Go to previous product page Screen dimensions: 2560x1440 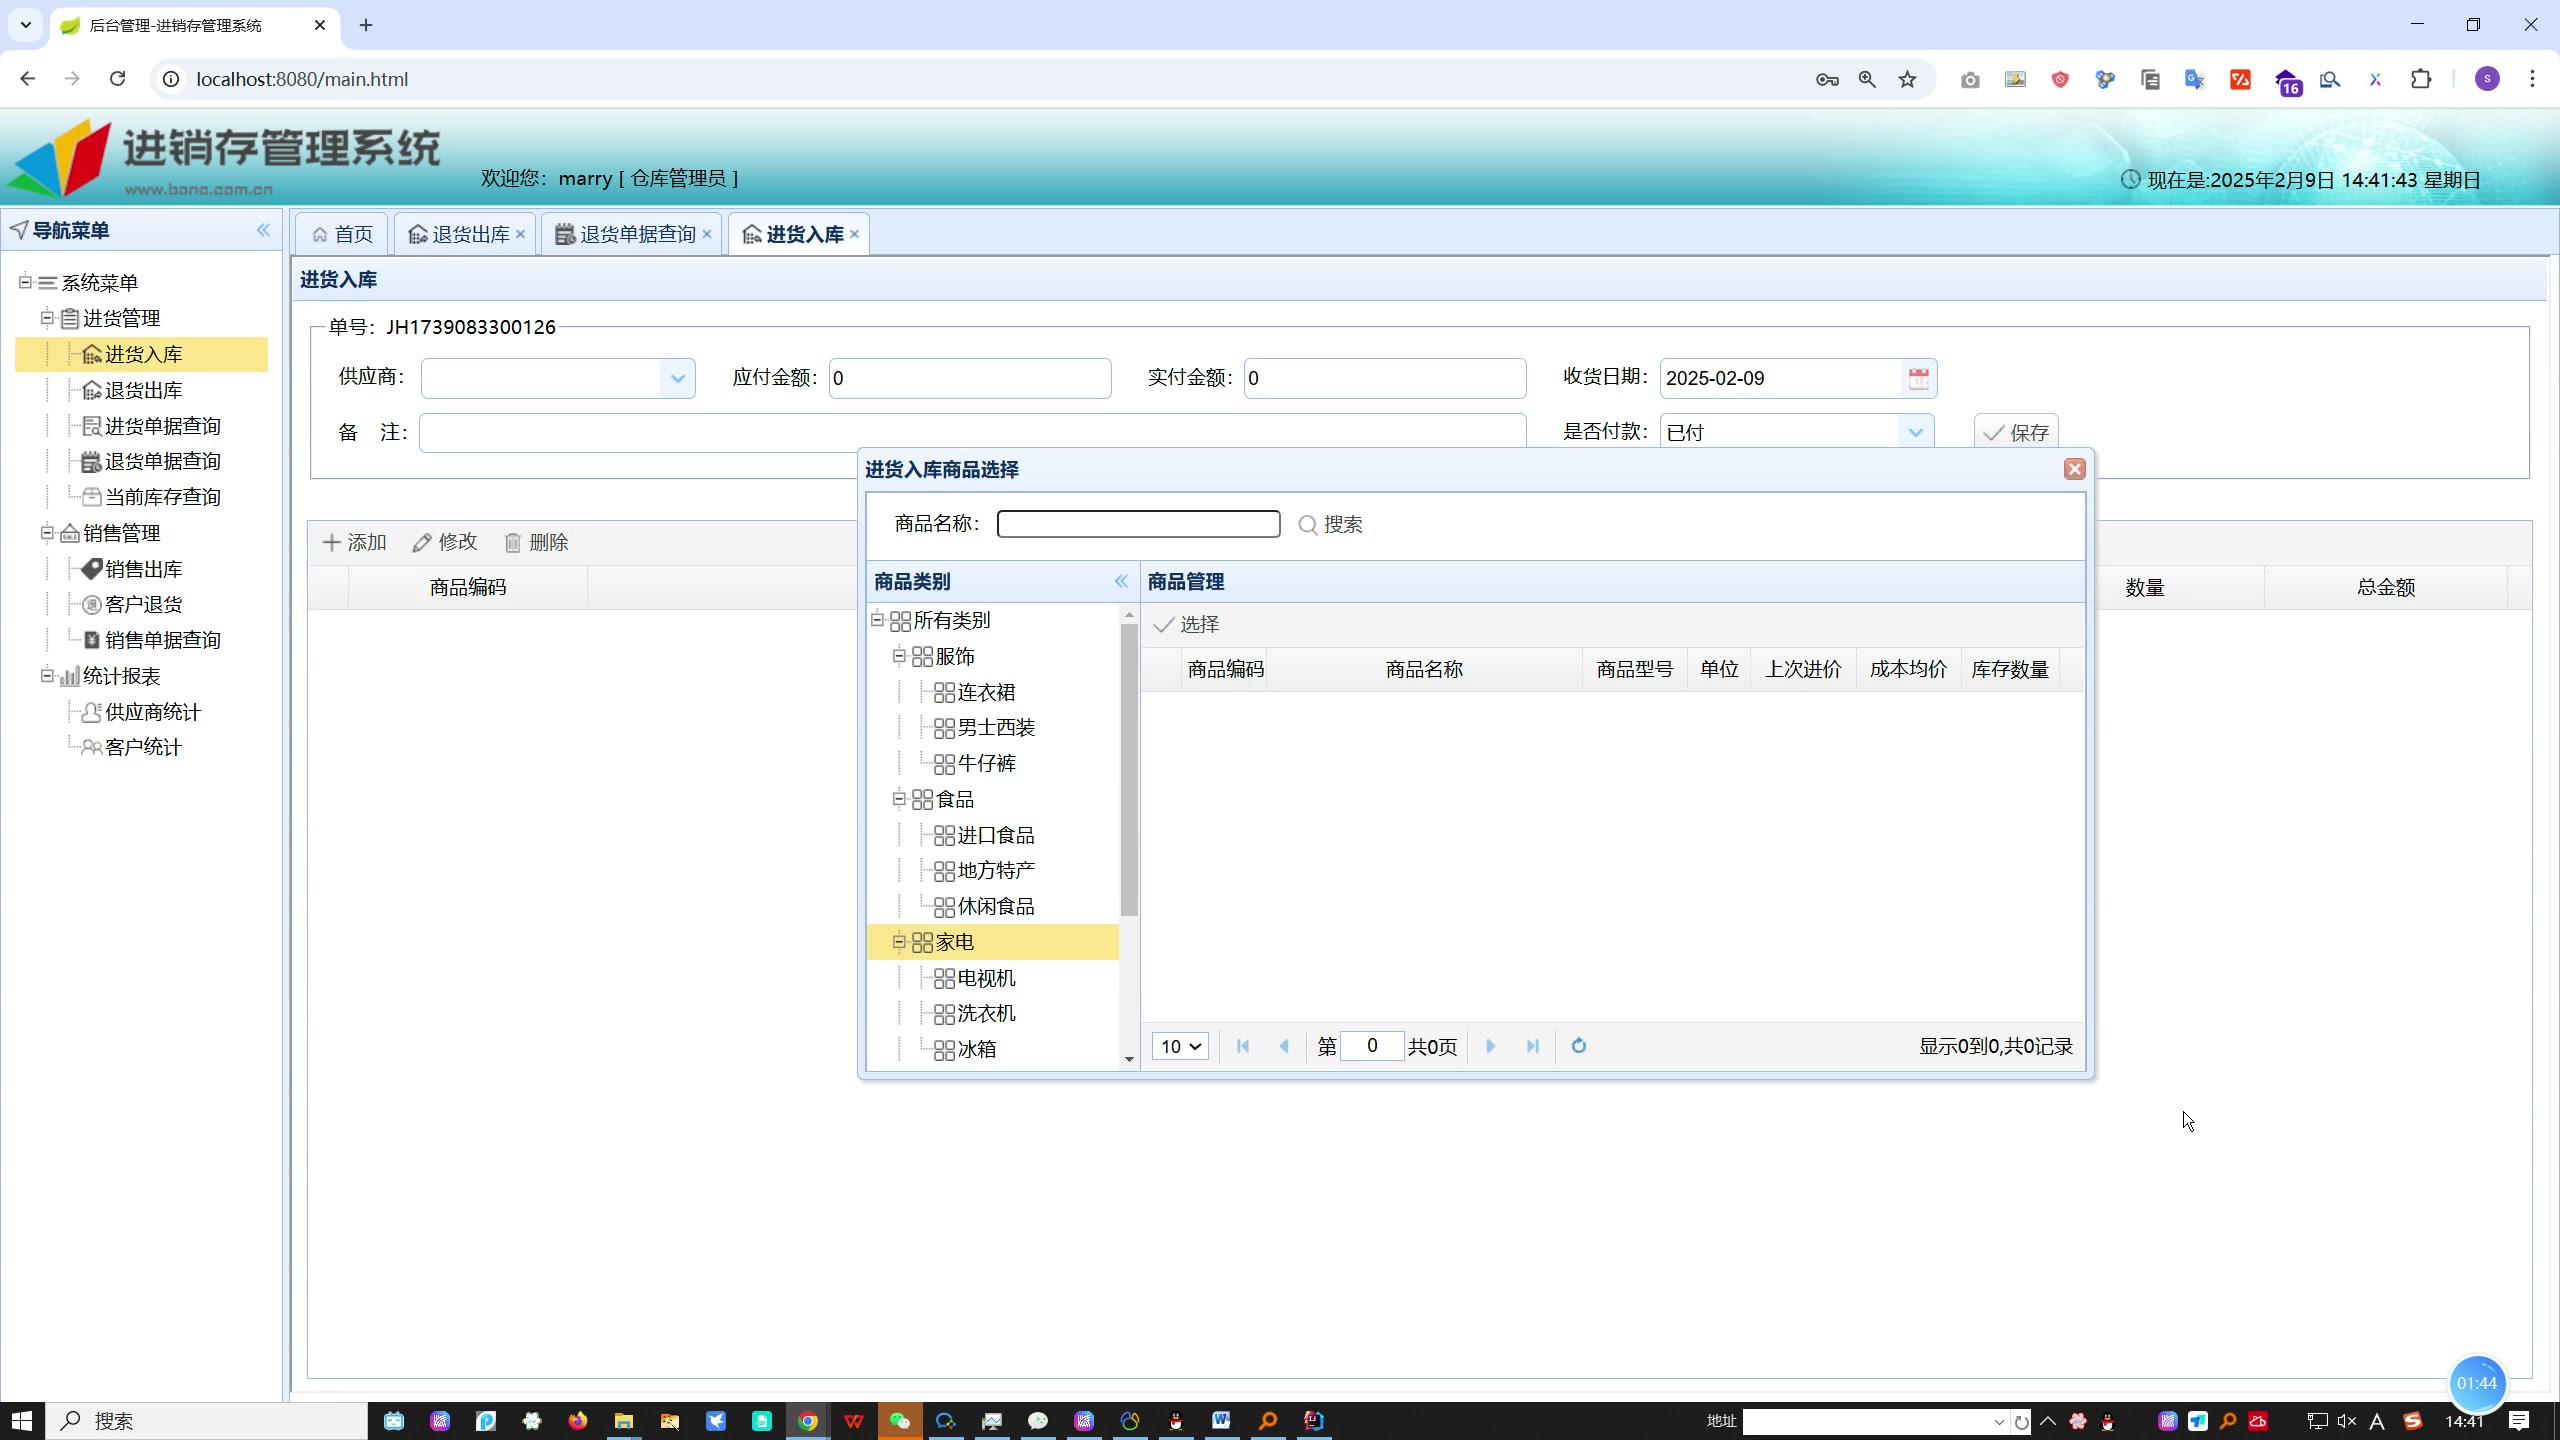click(x=1284, y=1046)
